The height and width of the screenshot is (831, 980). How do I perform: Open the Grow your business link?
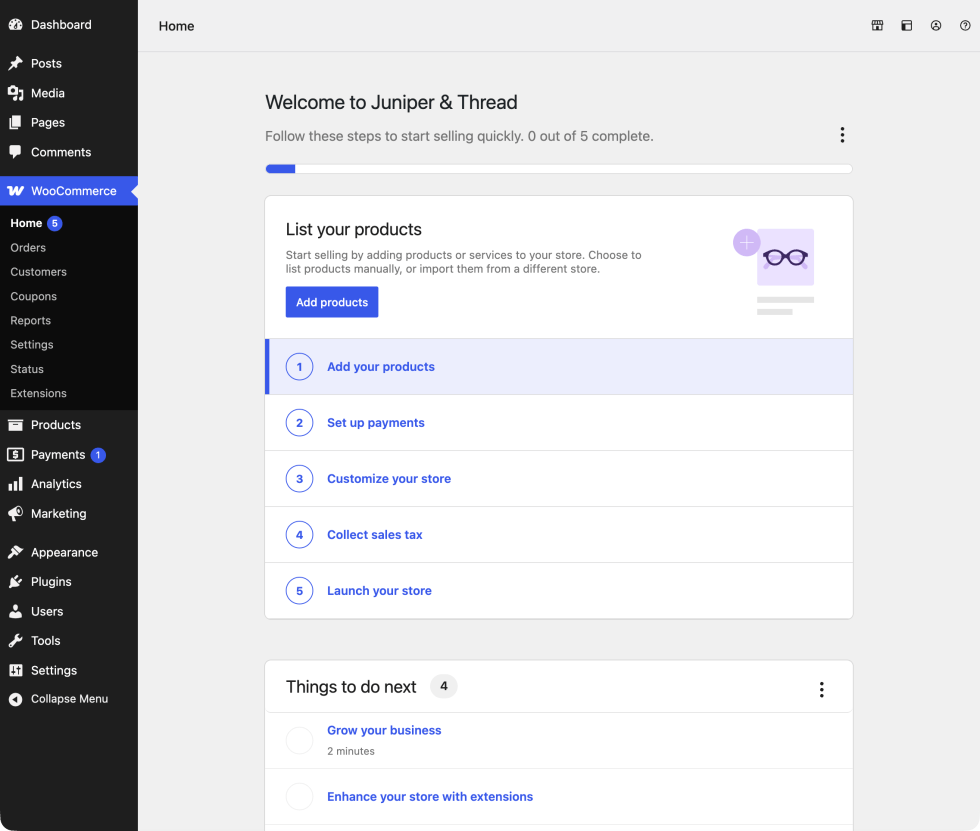pyautogui.click(x=384, y=730)
